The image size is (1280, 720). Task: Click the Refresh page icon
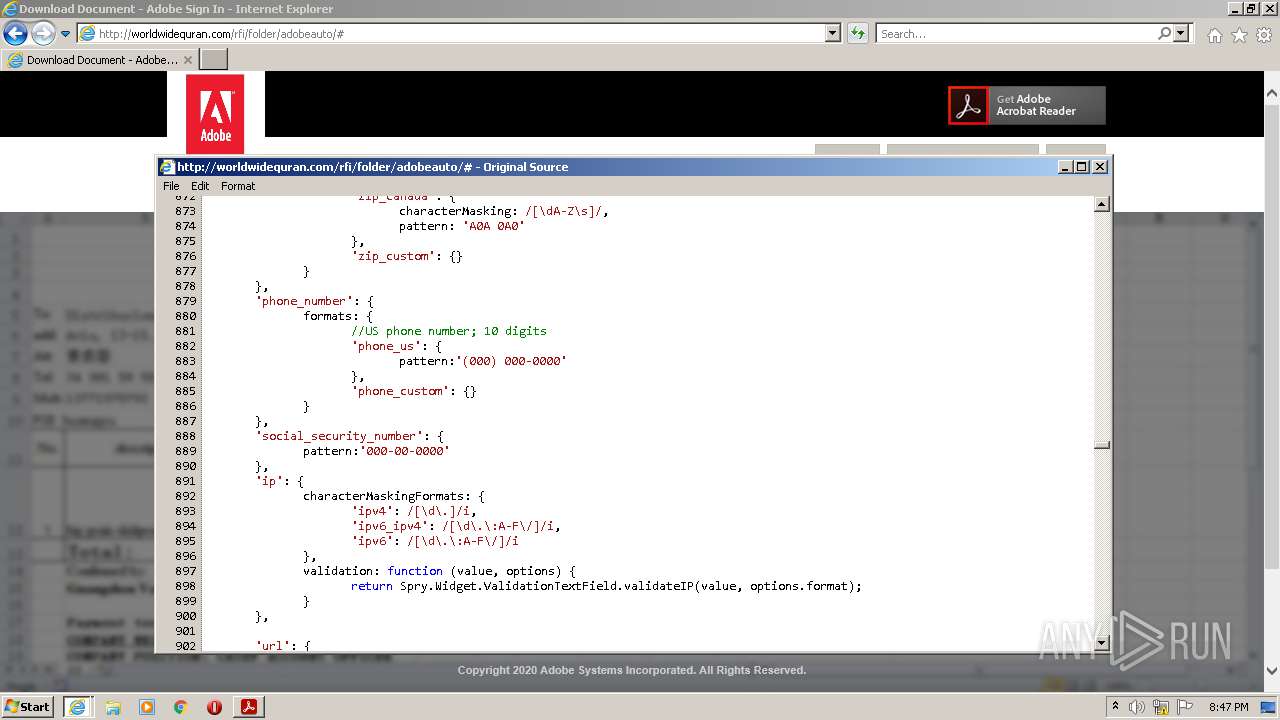tap(857, 34)
